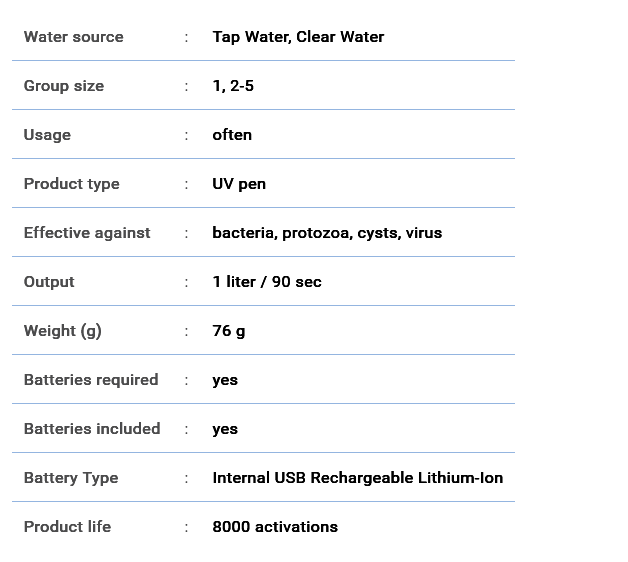Image resolution: width=628 pixels, height=562 pixels.
Task: Click the "Water source" label
Action: [74, 37]
